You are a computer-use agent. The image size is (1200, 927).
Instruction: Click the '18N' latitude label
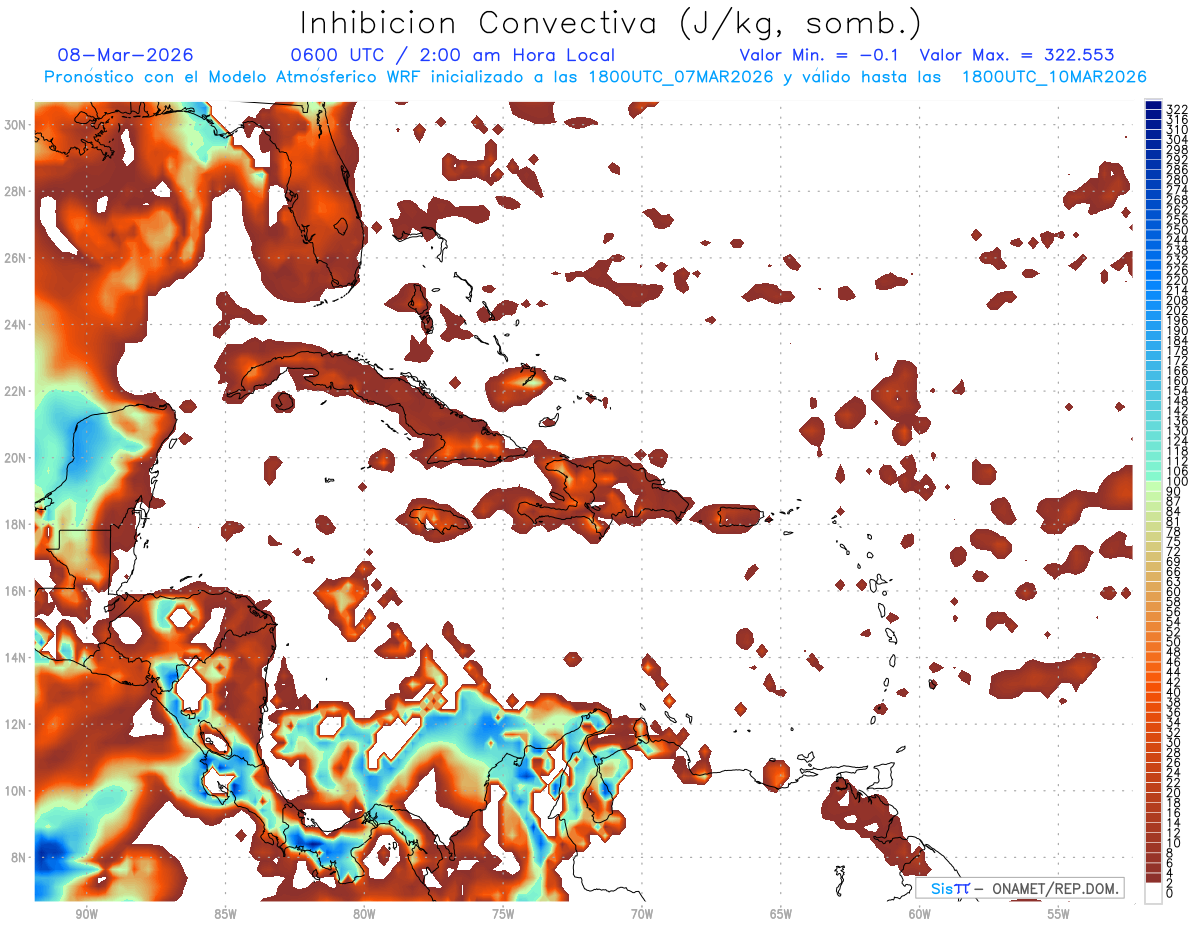(16, 524)
